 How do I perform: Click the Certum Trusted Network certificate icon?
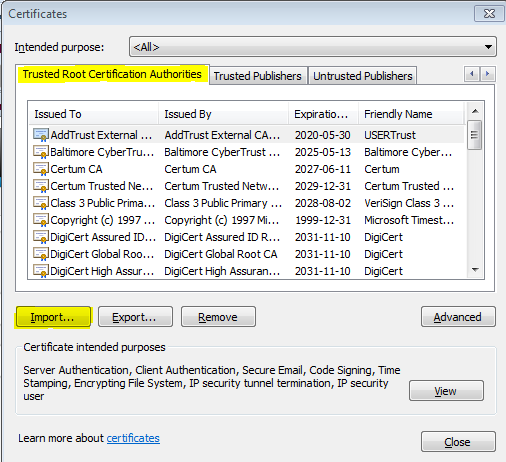(x=41, y=186)
